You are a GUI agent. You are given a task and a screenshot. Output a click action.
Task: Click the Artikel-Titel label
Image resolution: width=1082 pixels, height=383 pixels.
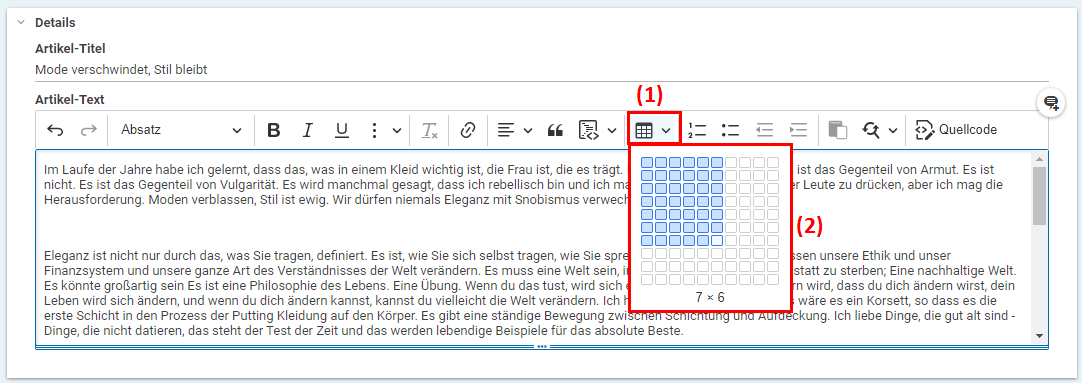click(x=70, y=48)
